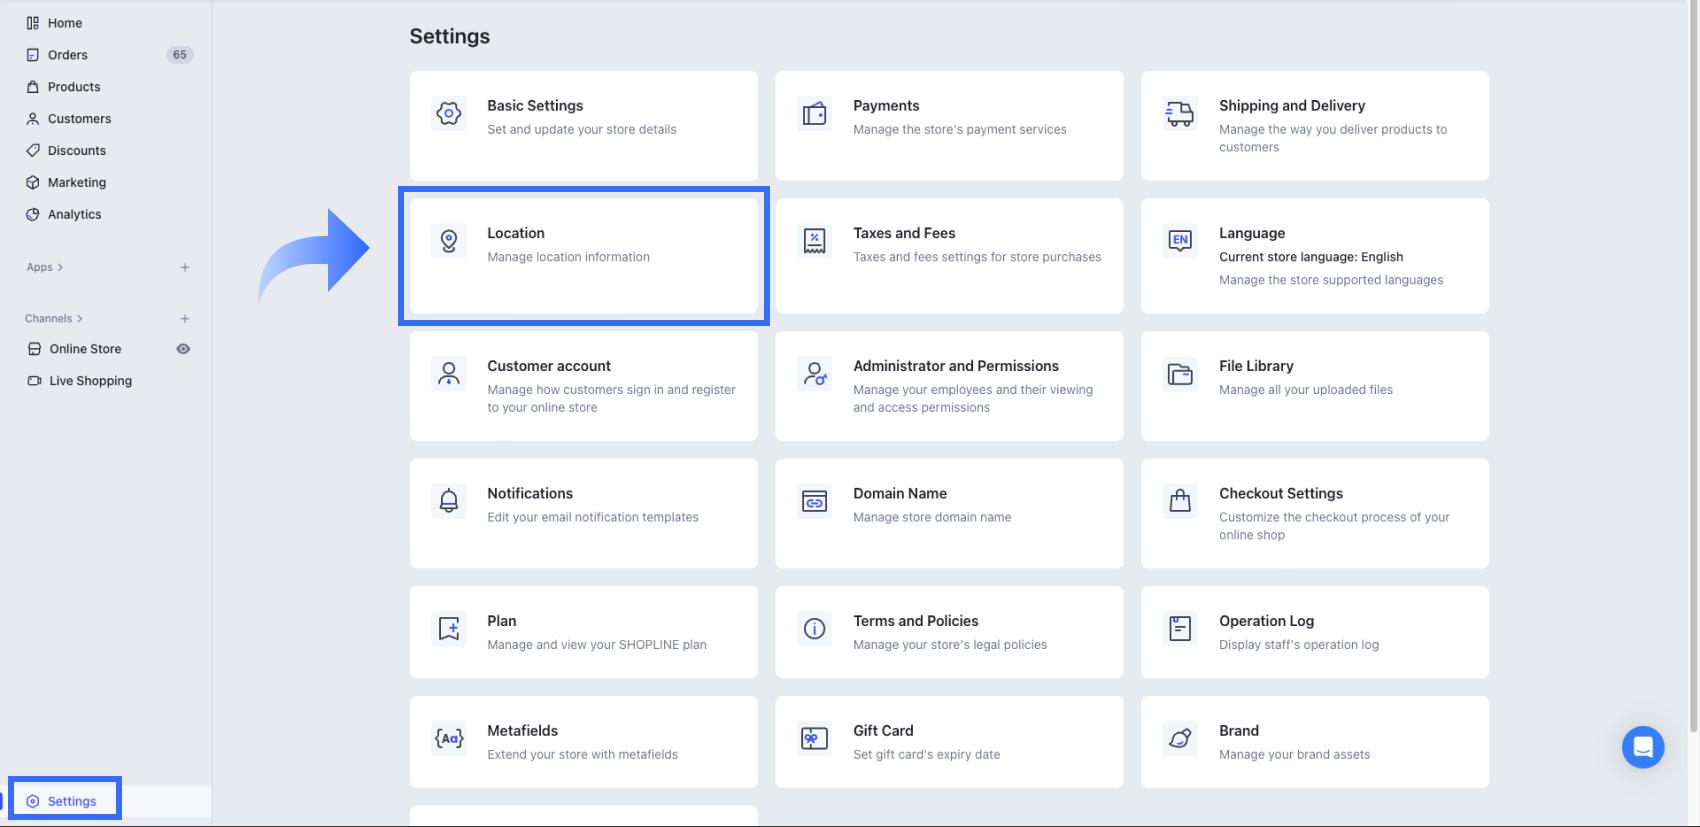This screenshot has height=827, width=1700.
Task: Add a new channel with plus icon
Action: pos(185,319)
